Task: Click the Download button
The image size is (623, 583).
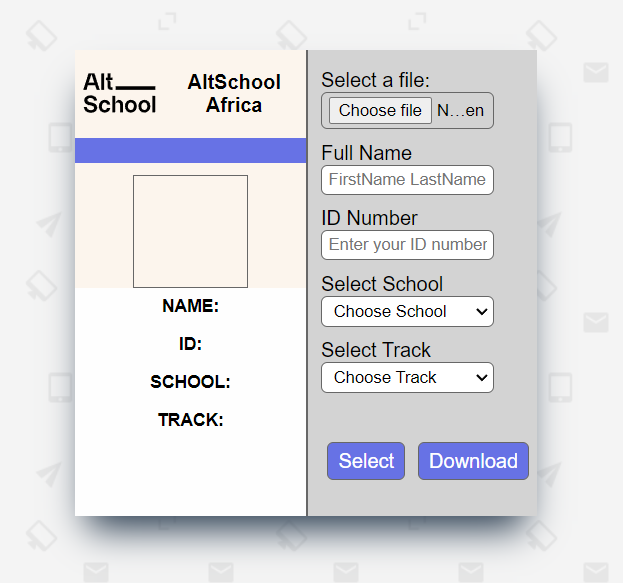Action: click(x=473, y=461)
